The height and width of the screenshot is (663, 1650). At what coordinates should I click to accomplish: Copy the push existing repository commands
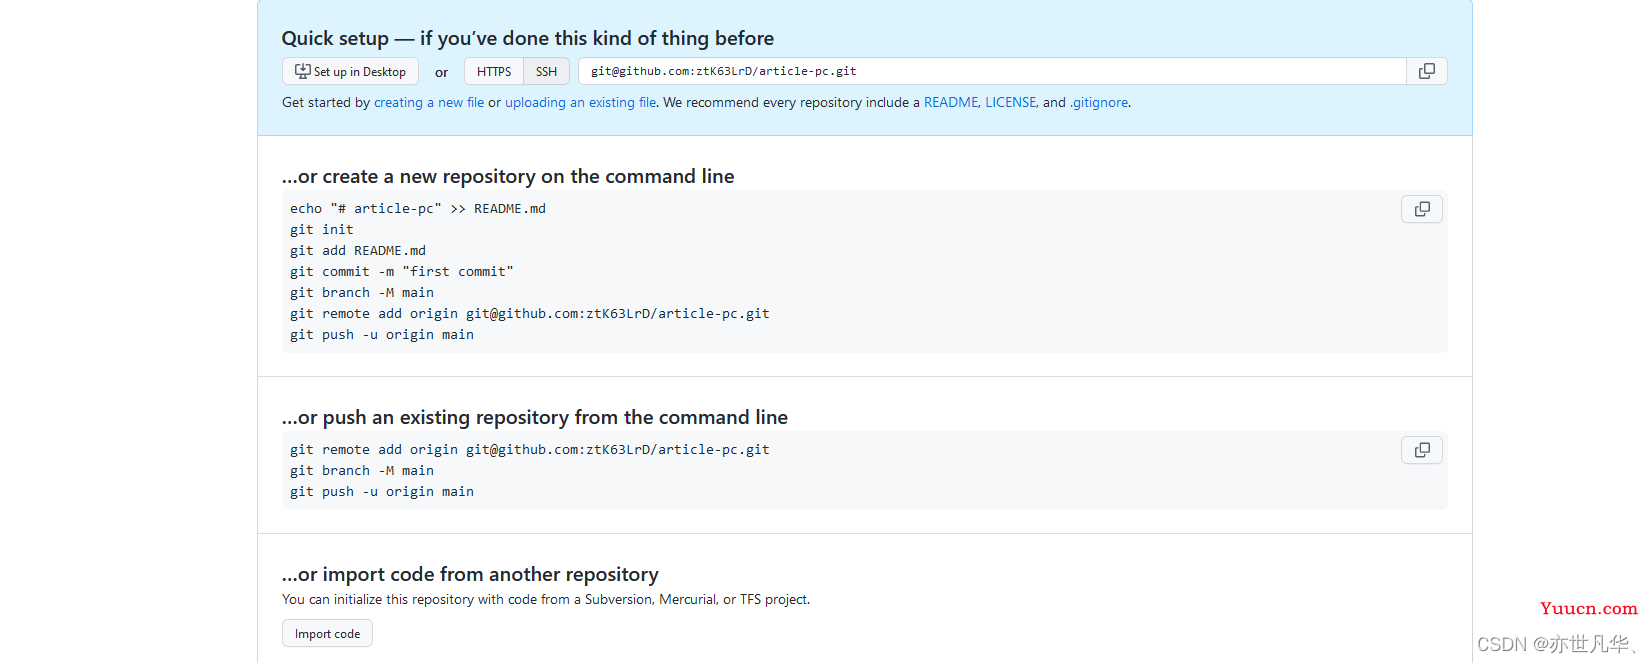(x=1422, y=450)
